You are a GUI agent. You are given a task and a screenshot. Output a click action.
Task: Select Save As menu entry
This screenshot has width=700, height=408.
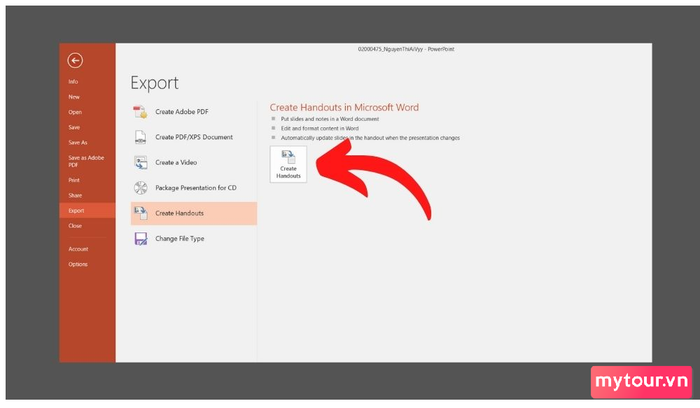pos(78,142)
